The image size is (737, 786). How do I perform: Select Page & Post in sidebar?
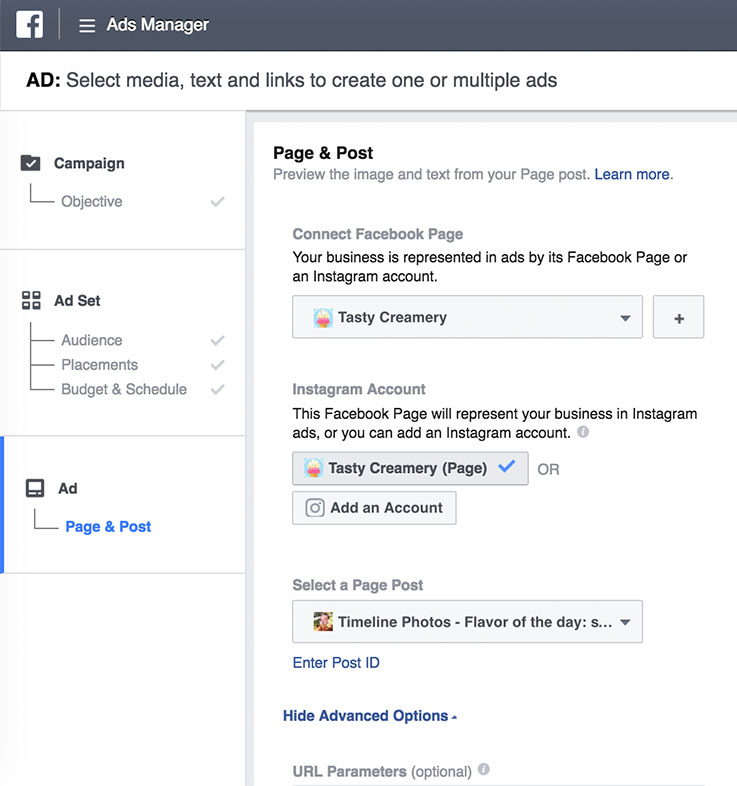[x=108, y=526]
